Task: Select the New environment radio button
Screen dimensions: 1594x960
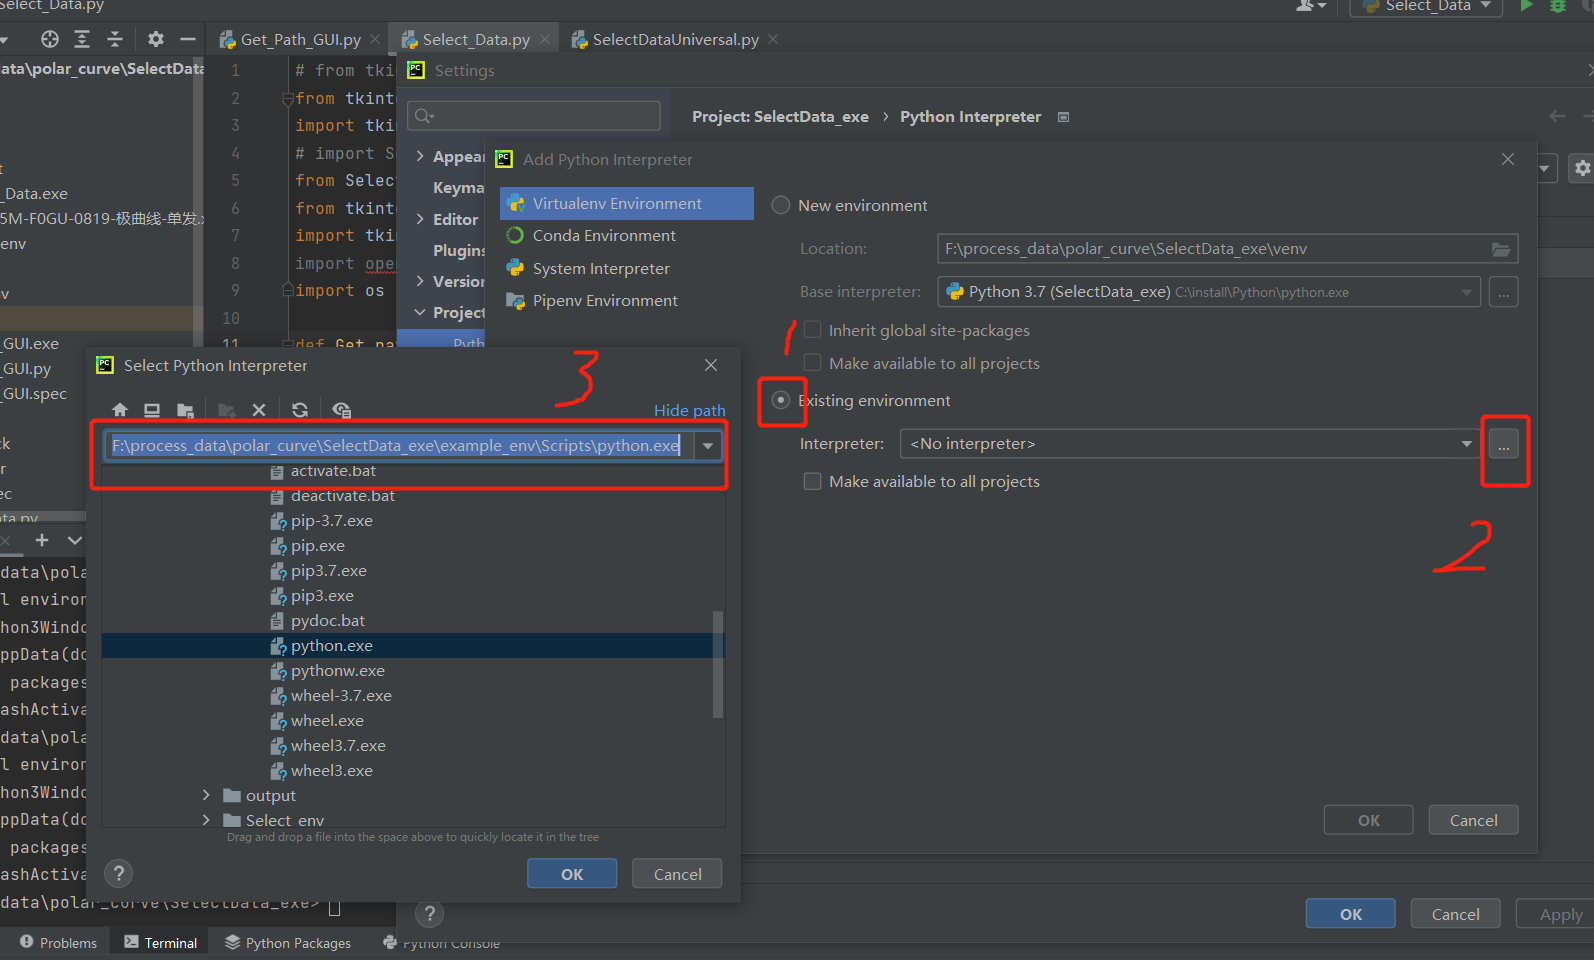Action: [x=781, y=205]
